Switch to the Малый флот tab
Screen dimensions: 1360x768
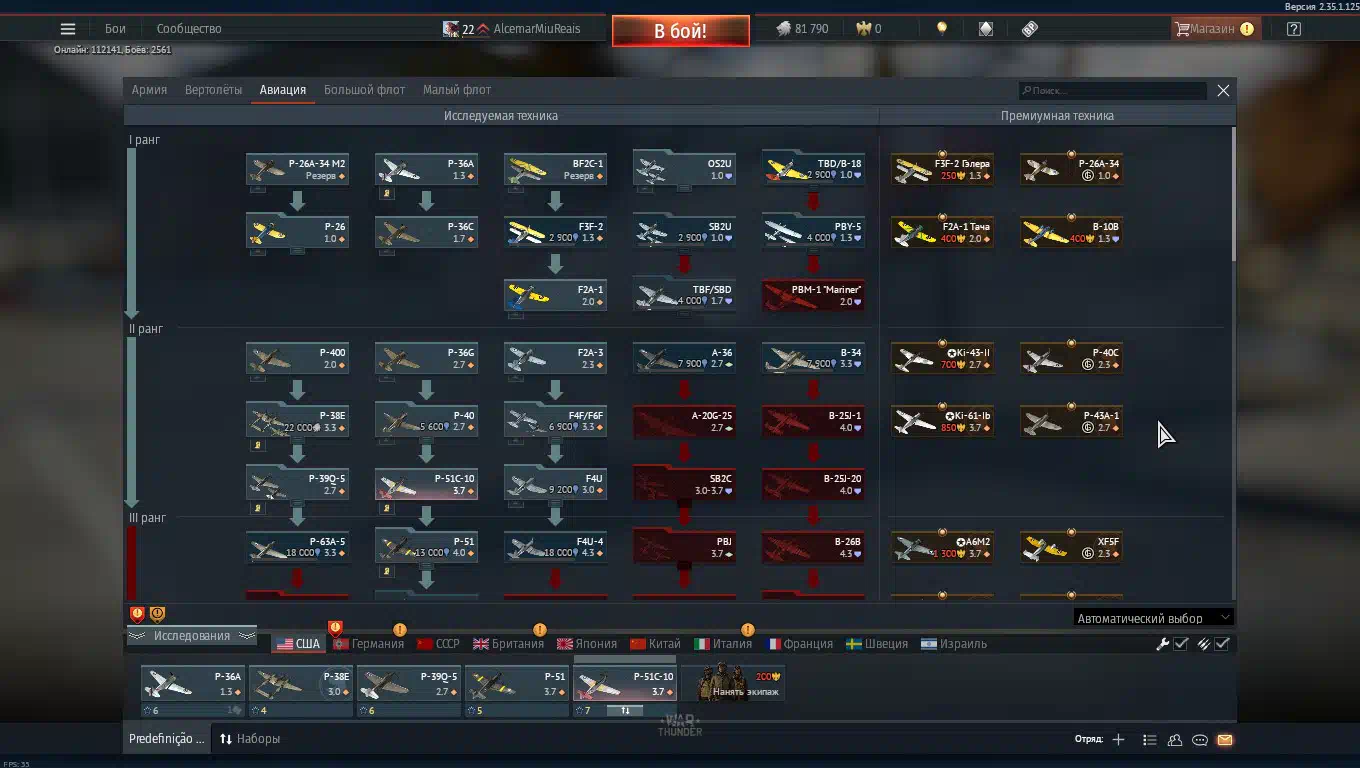[457, 90]
